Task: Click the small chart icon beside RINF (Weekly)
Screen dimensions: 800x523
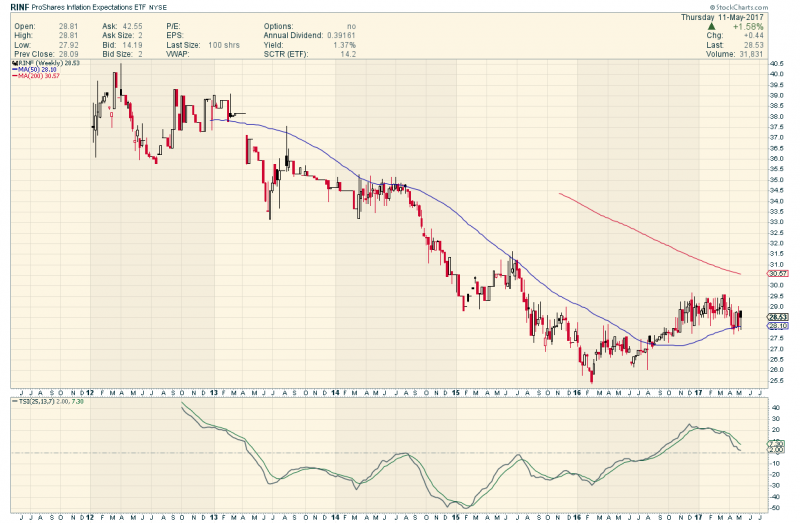Action: coord(15,63)
